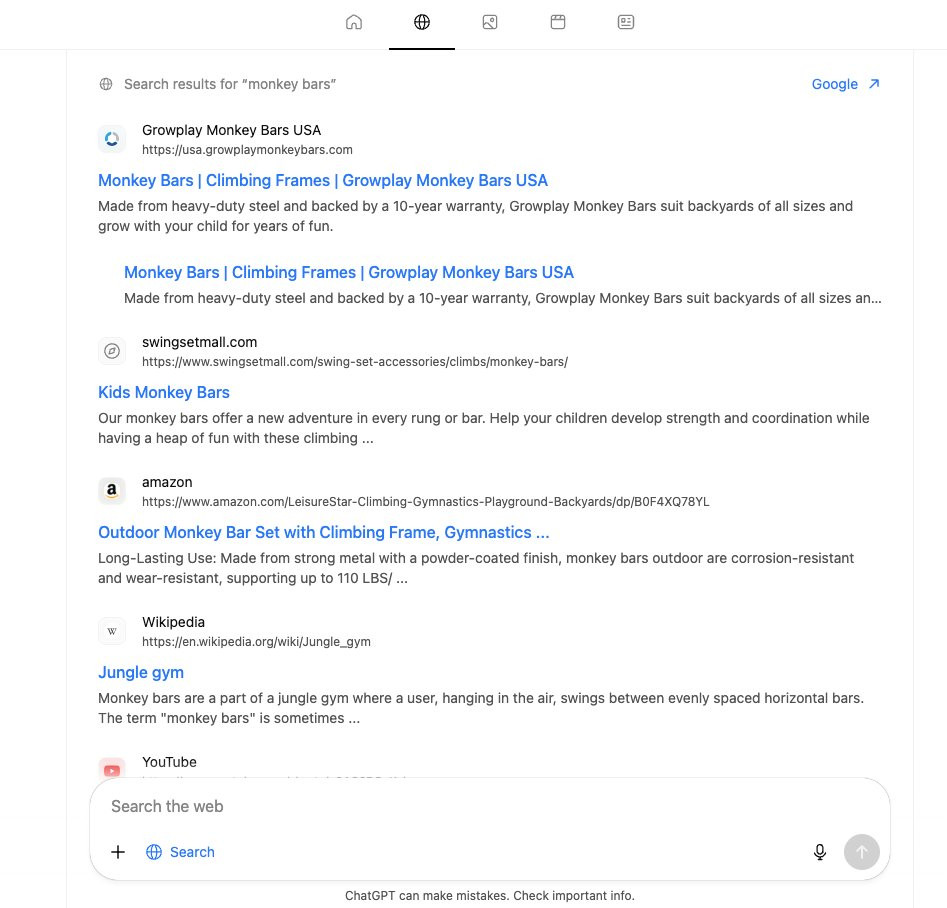The image size is (947, 908).
Task: Click the microphone dictation icon
Action: [820, 852]
